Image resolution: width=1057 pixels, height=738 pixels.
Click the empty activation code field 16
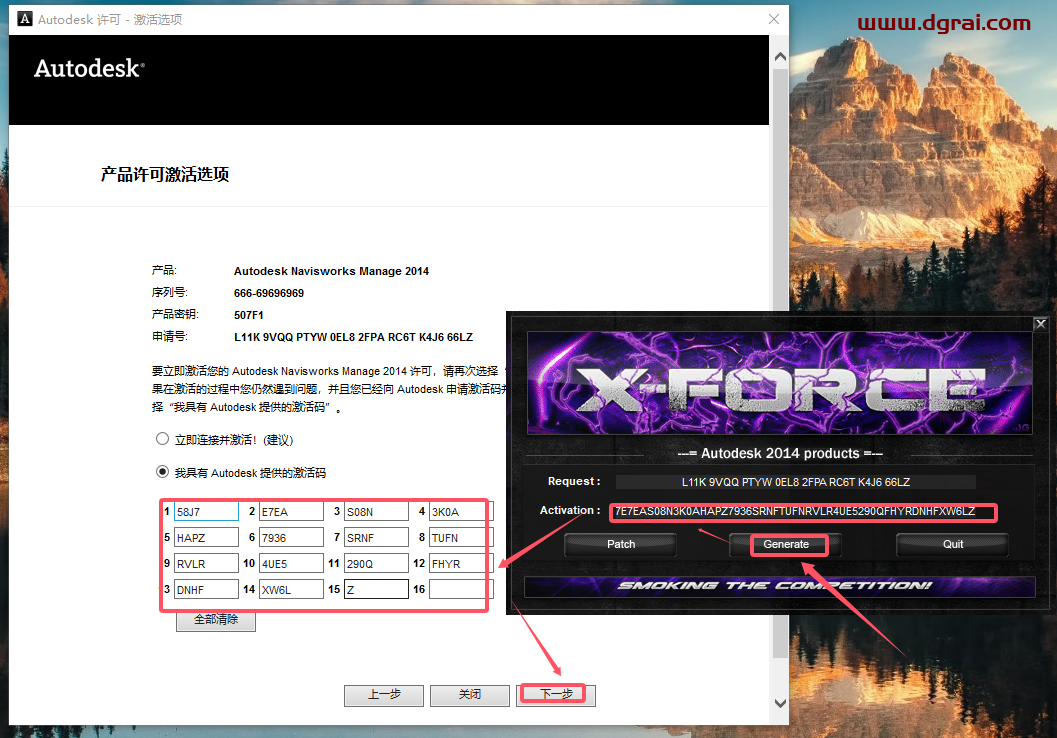pyautogui.click(x=461, y=589)
